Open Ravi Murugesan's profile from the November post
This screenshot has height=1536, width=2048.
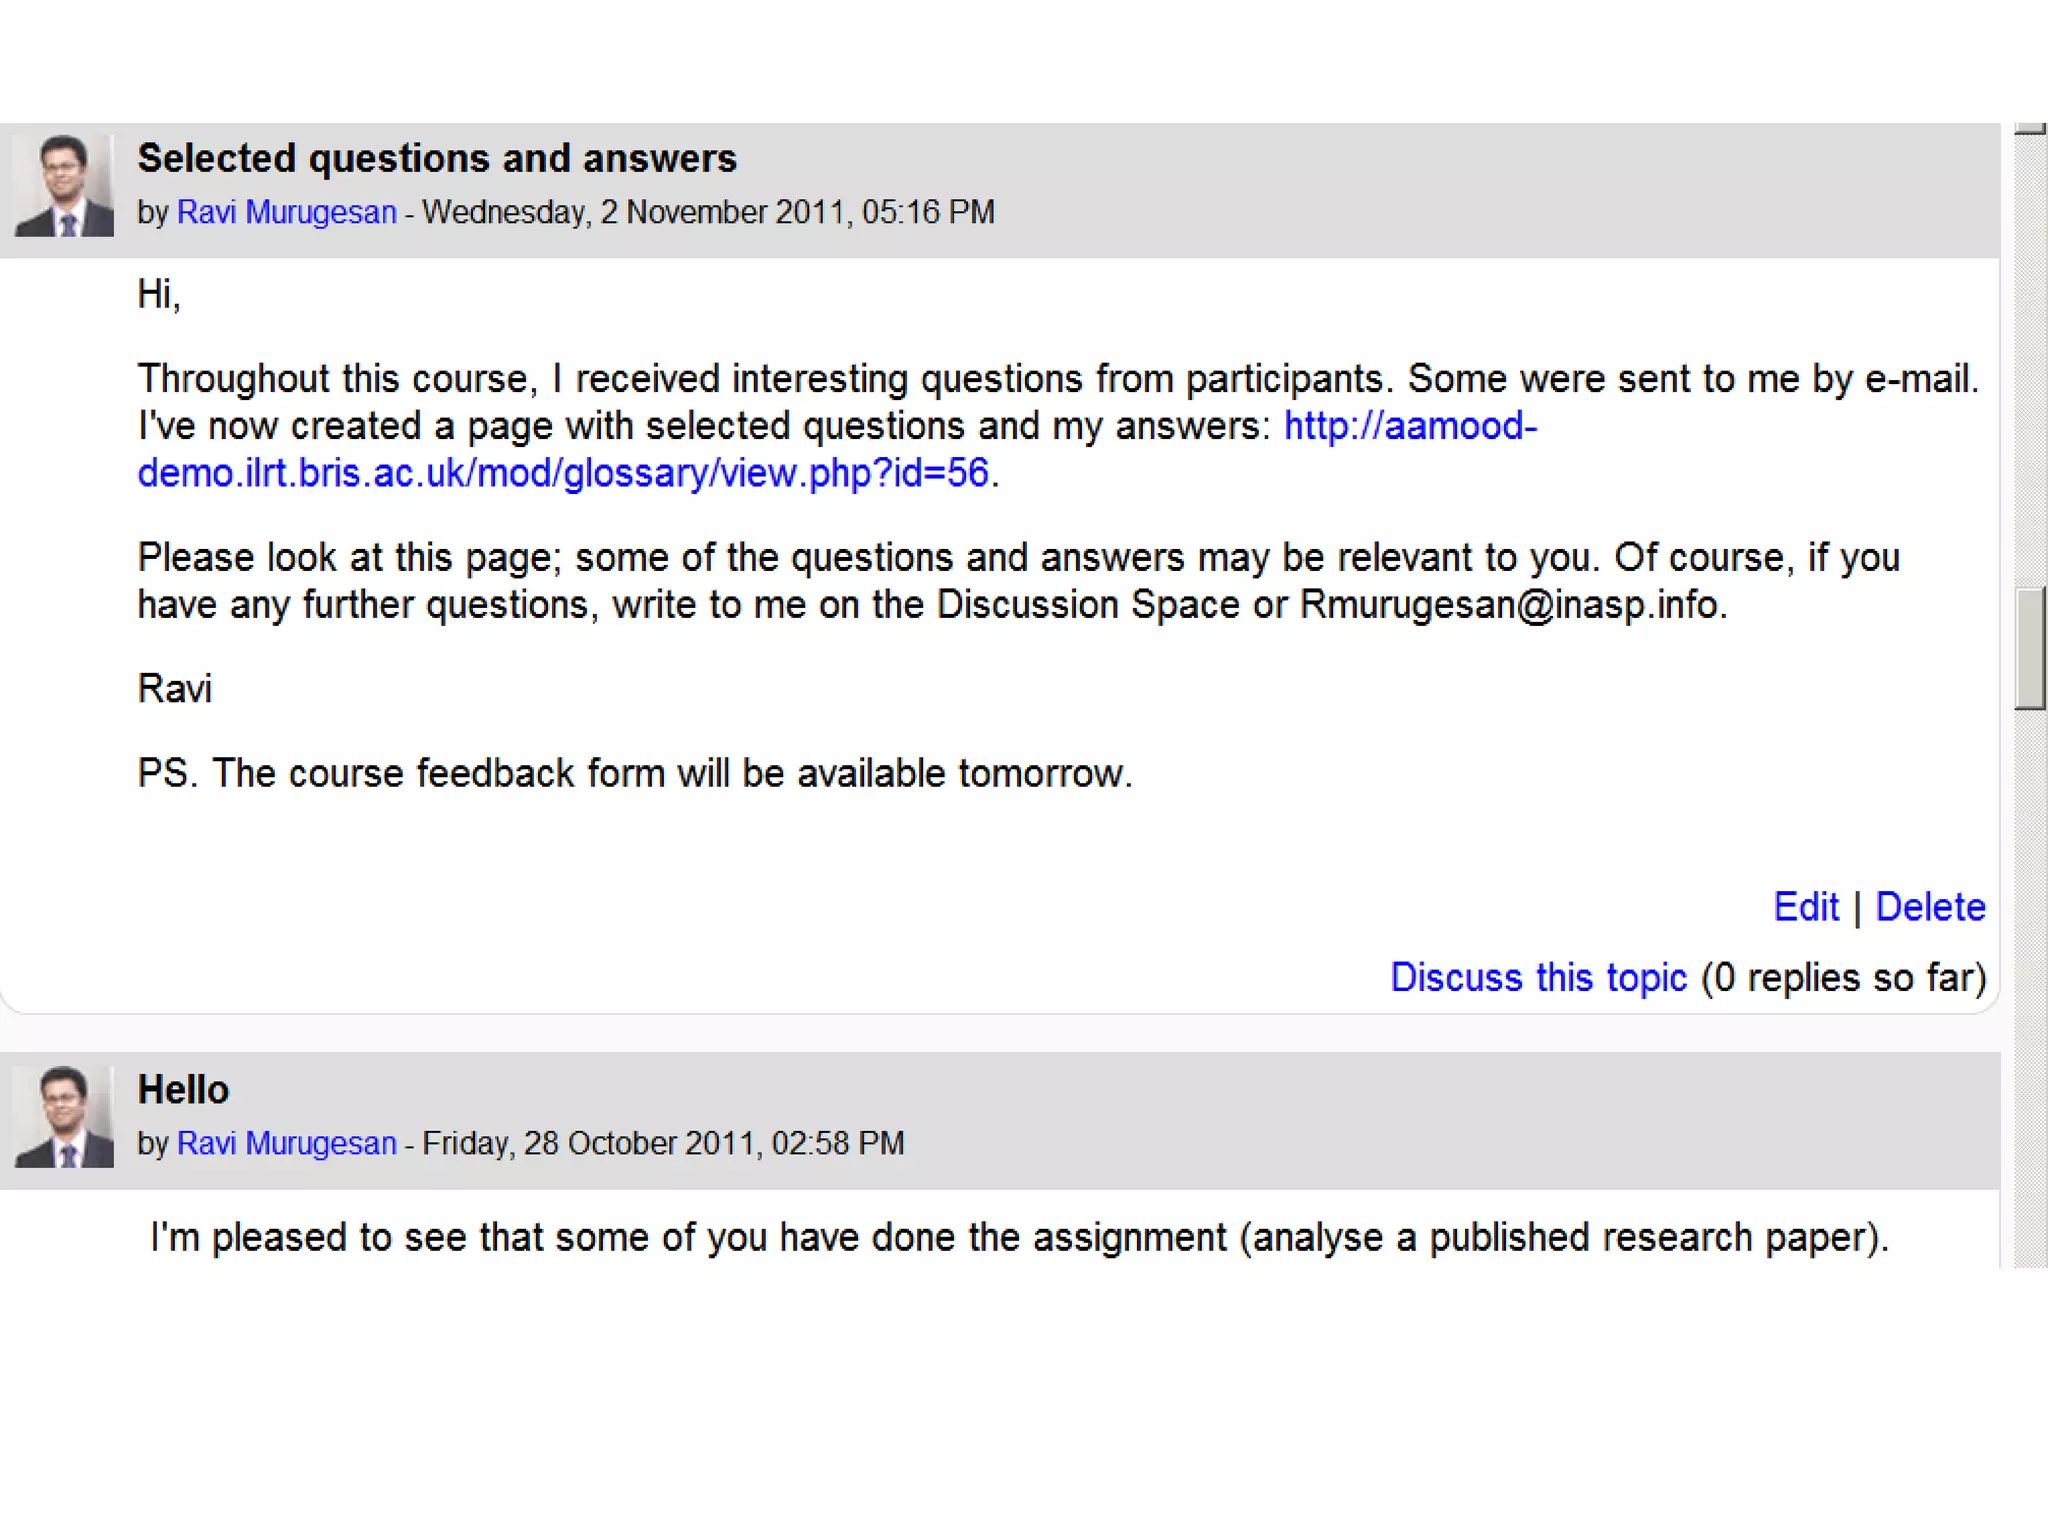coord(286,213)
